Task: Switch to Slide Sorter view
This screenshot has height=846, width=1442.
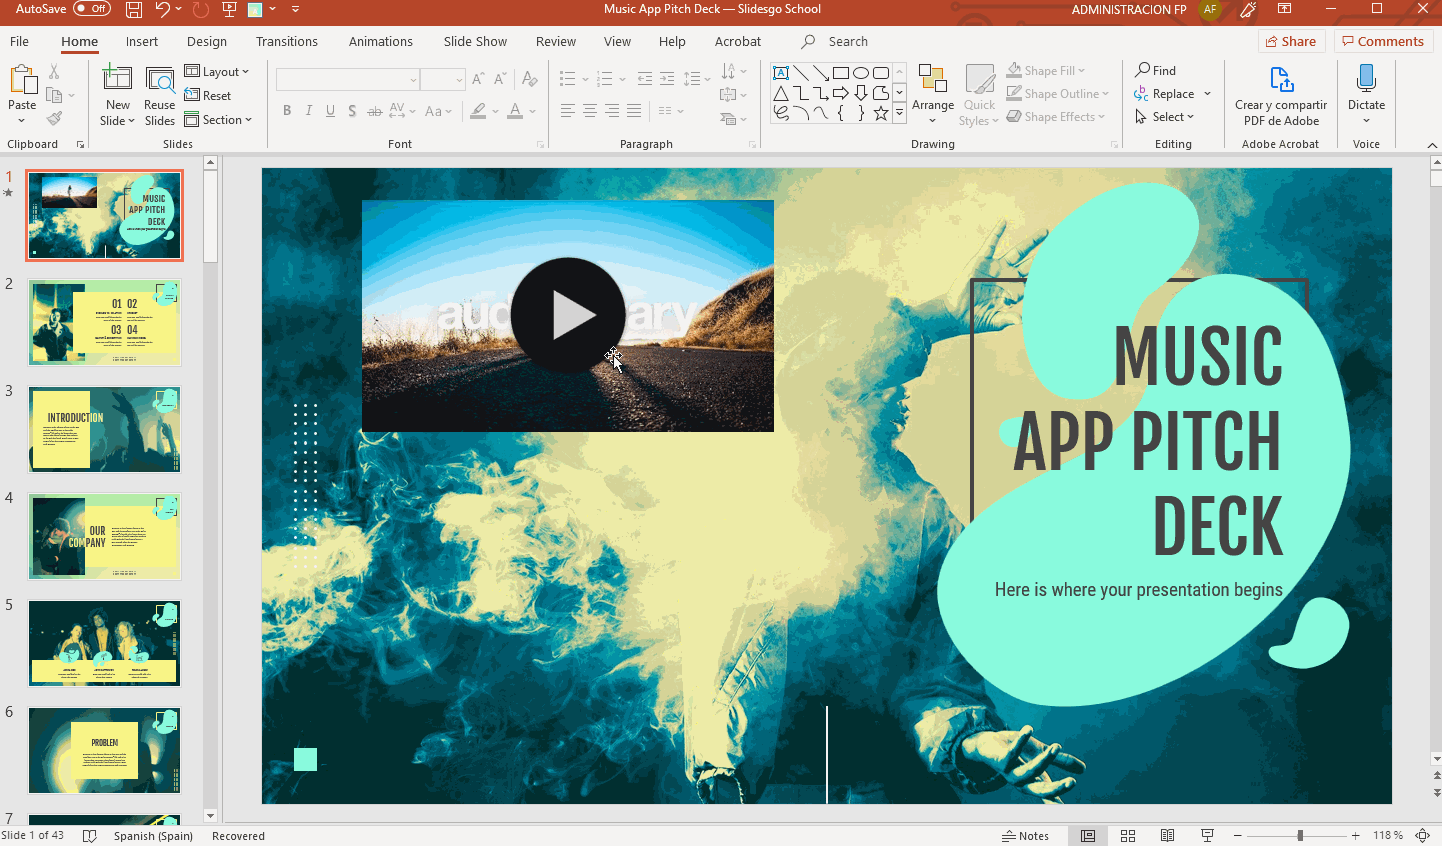Action: 1128,836
